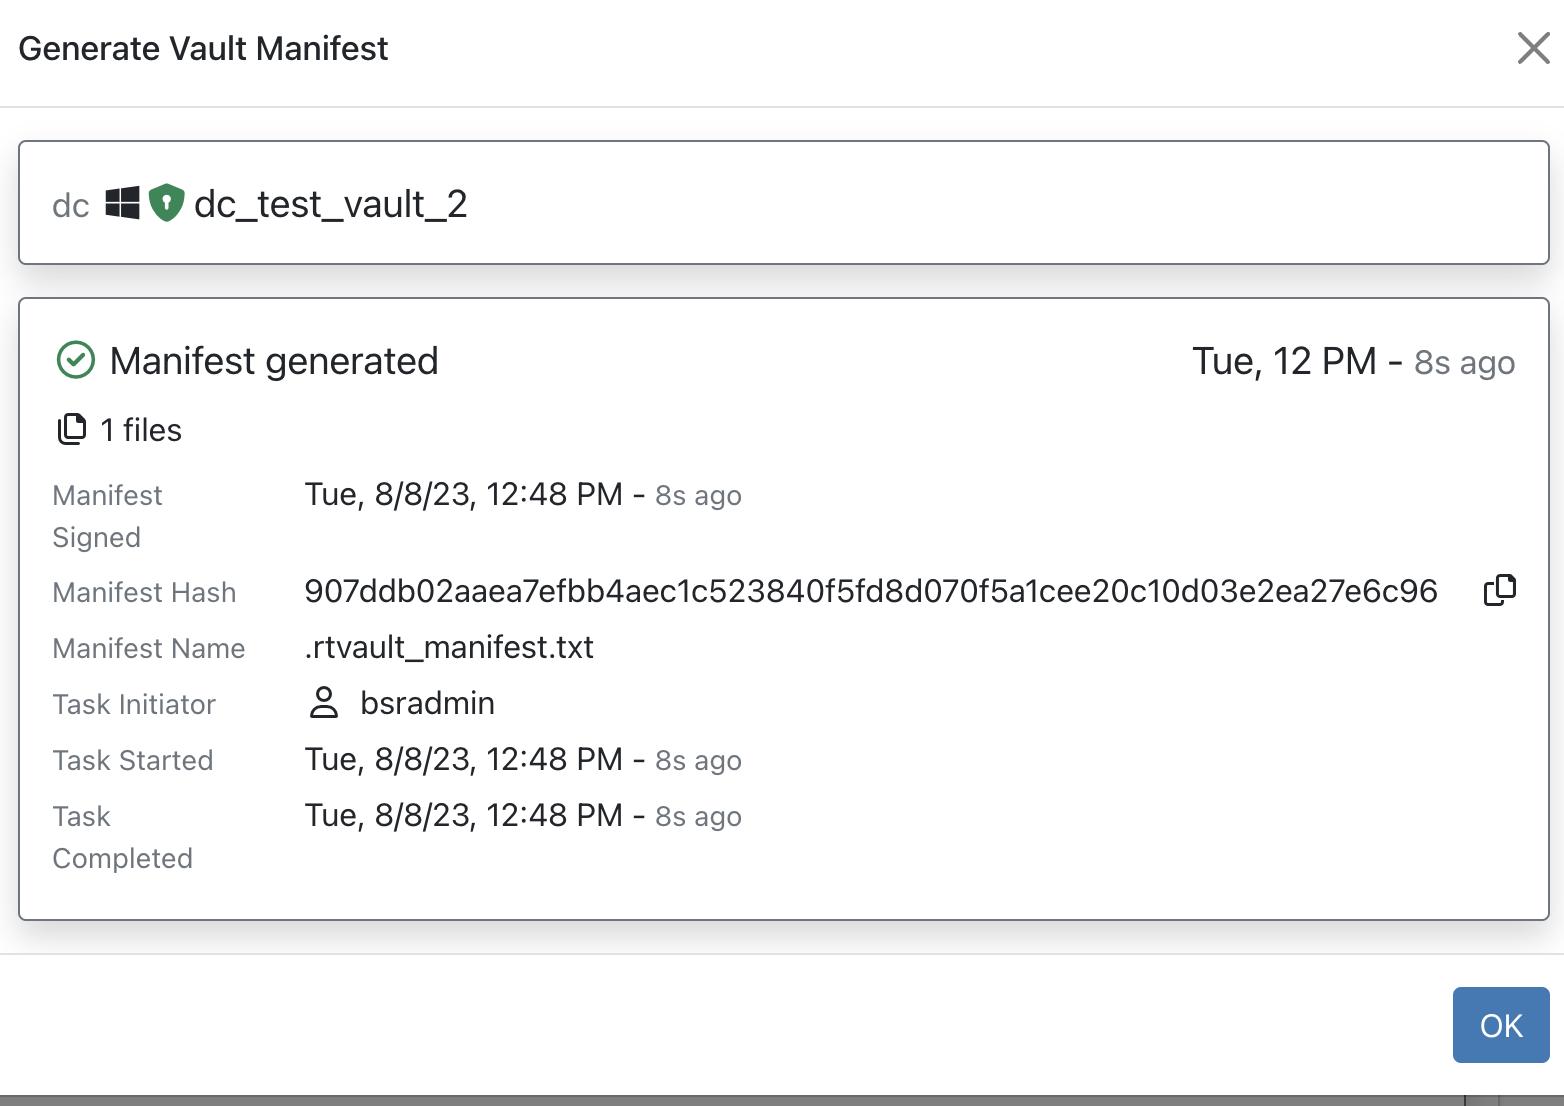Click the Task Initiator name bsradmin

[x=427, y=703]
